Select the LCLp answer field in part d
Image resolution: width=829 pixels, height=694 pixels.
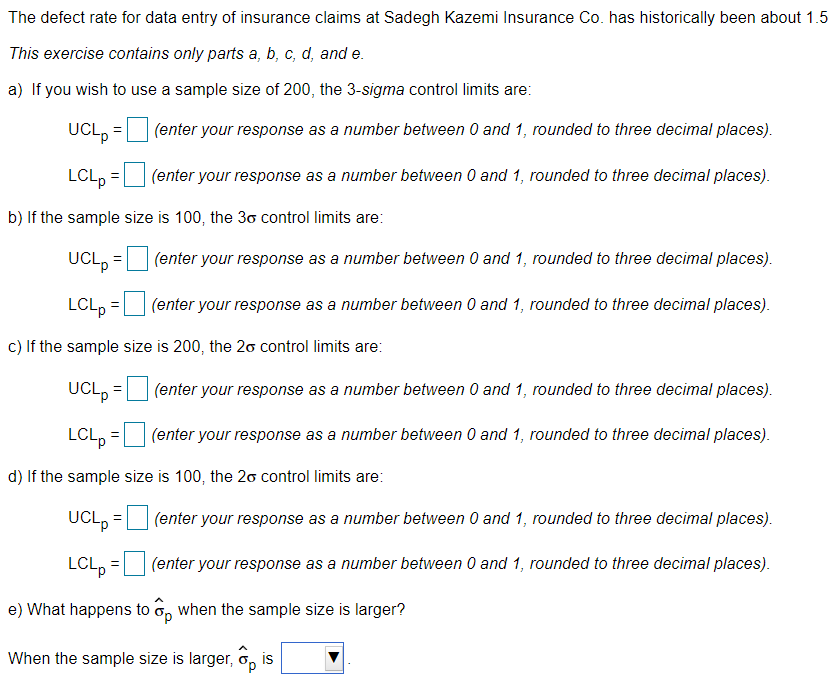(x=134, y=562)
